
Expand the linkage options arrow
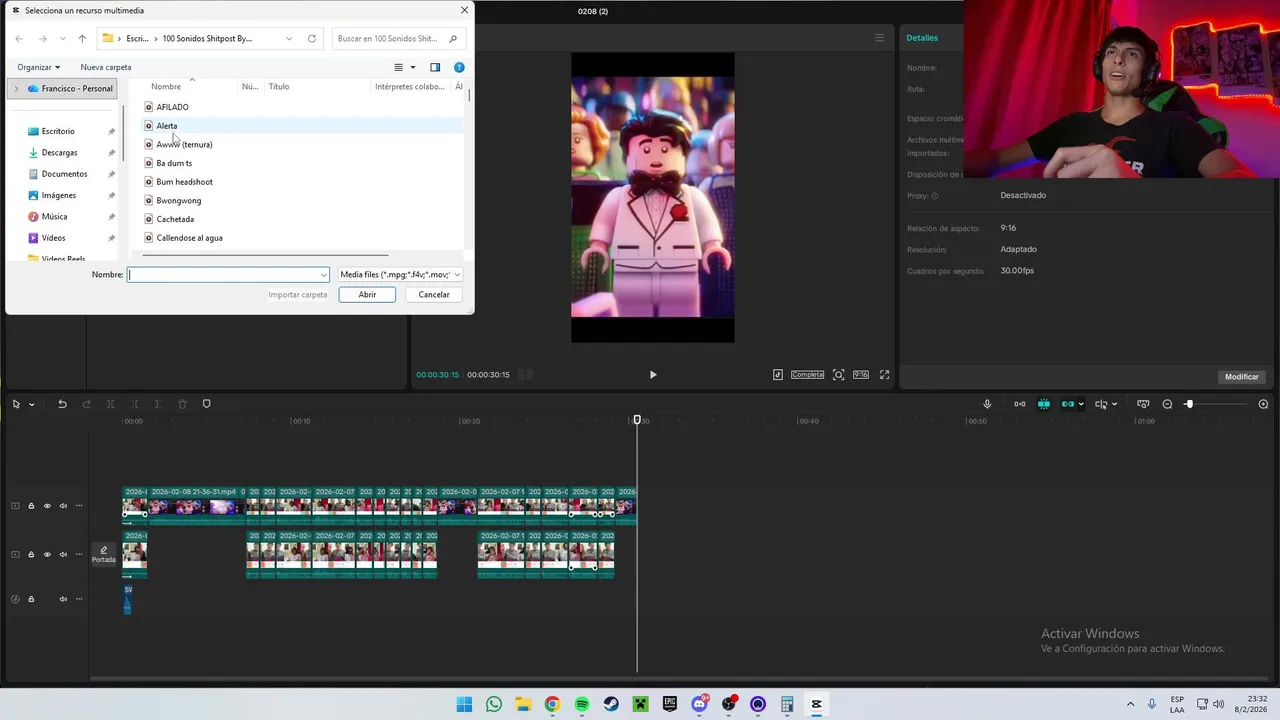[x=1081, y=404]
